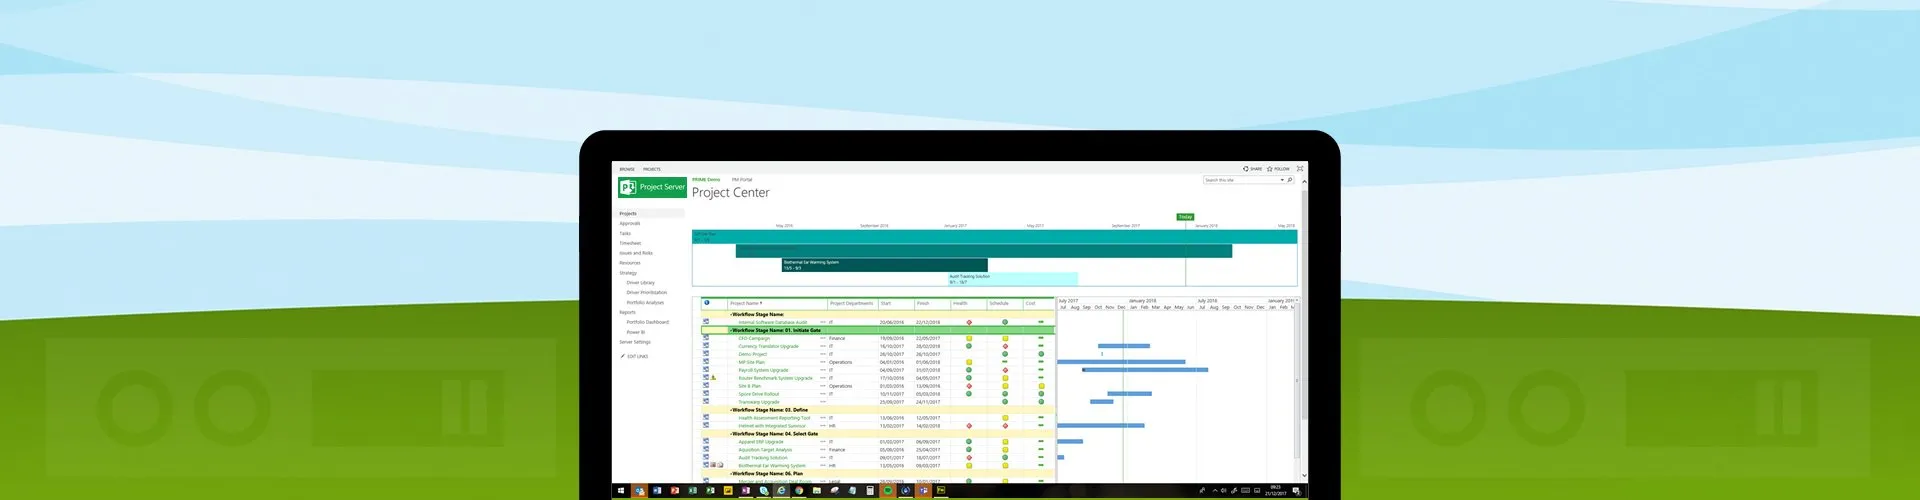Open Driver Prioritization under Strategy

pos(647,293)
